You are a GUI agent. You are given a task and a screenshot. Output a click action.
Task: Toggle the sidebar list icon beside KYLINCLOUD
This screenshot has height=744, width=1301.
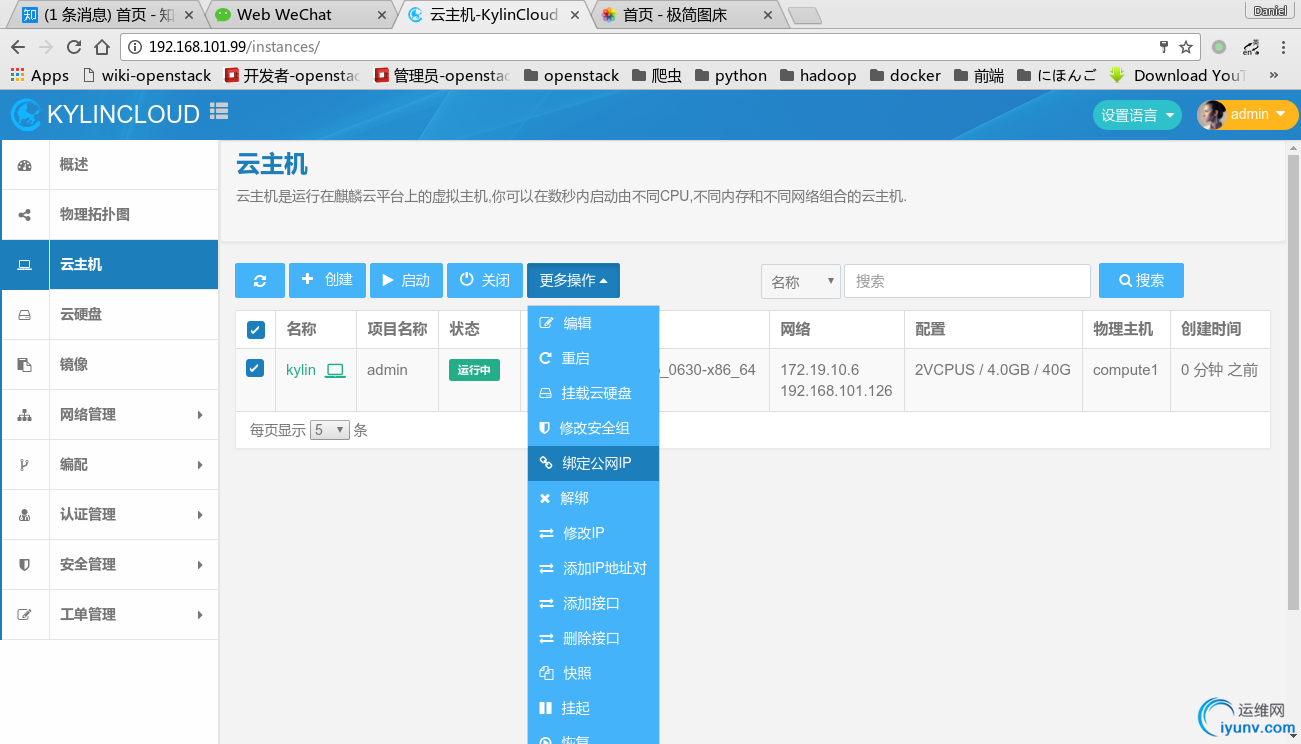pos(219,112)
